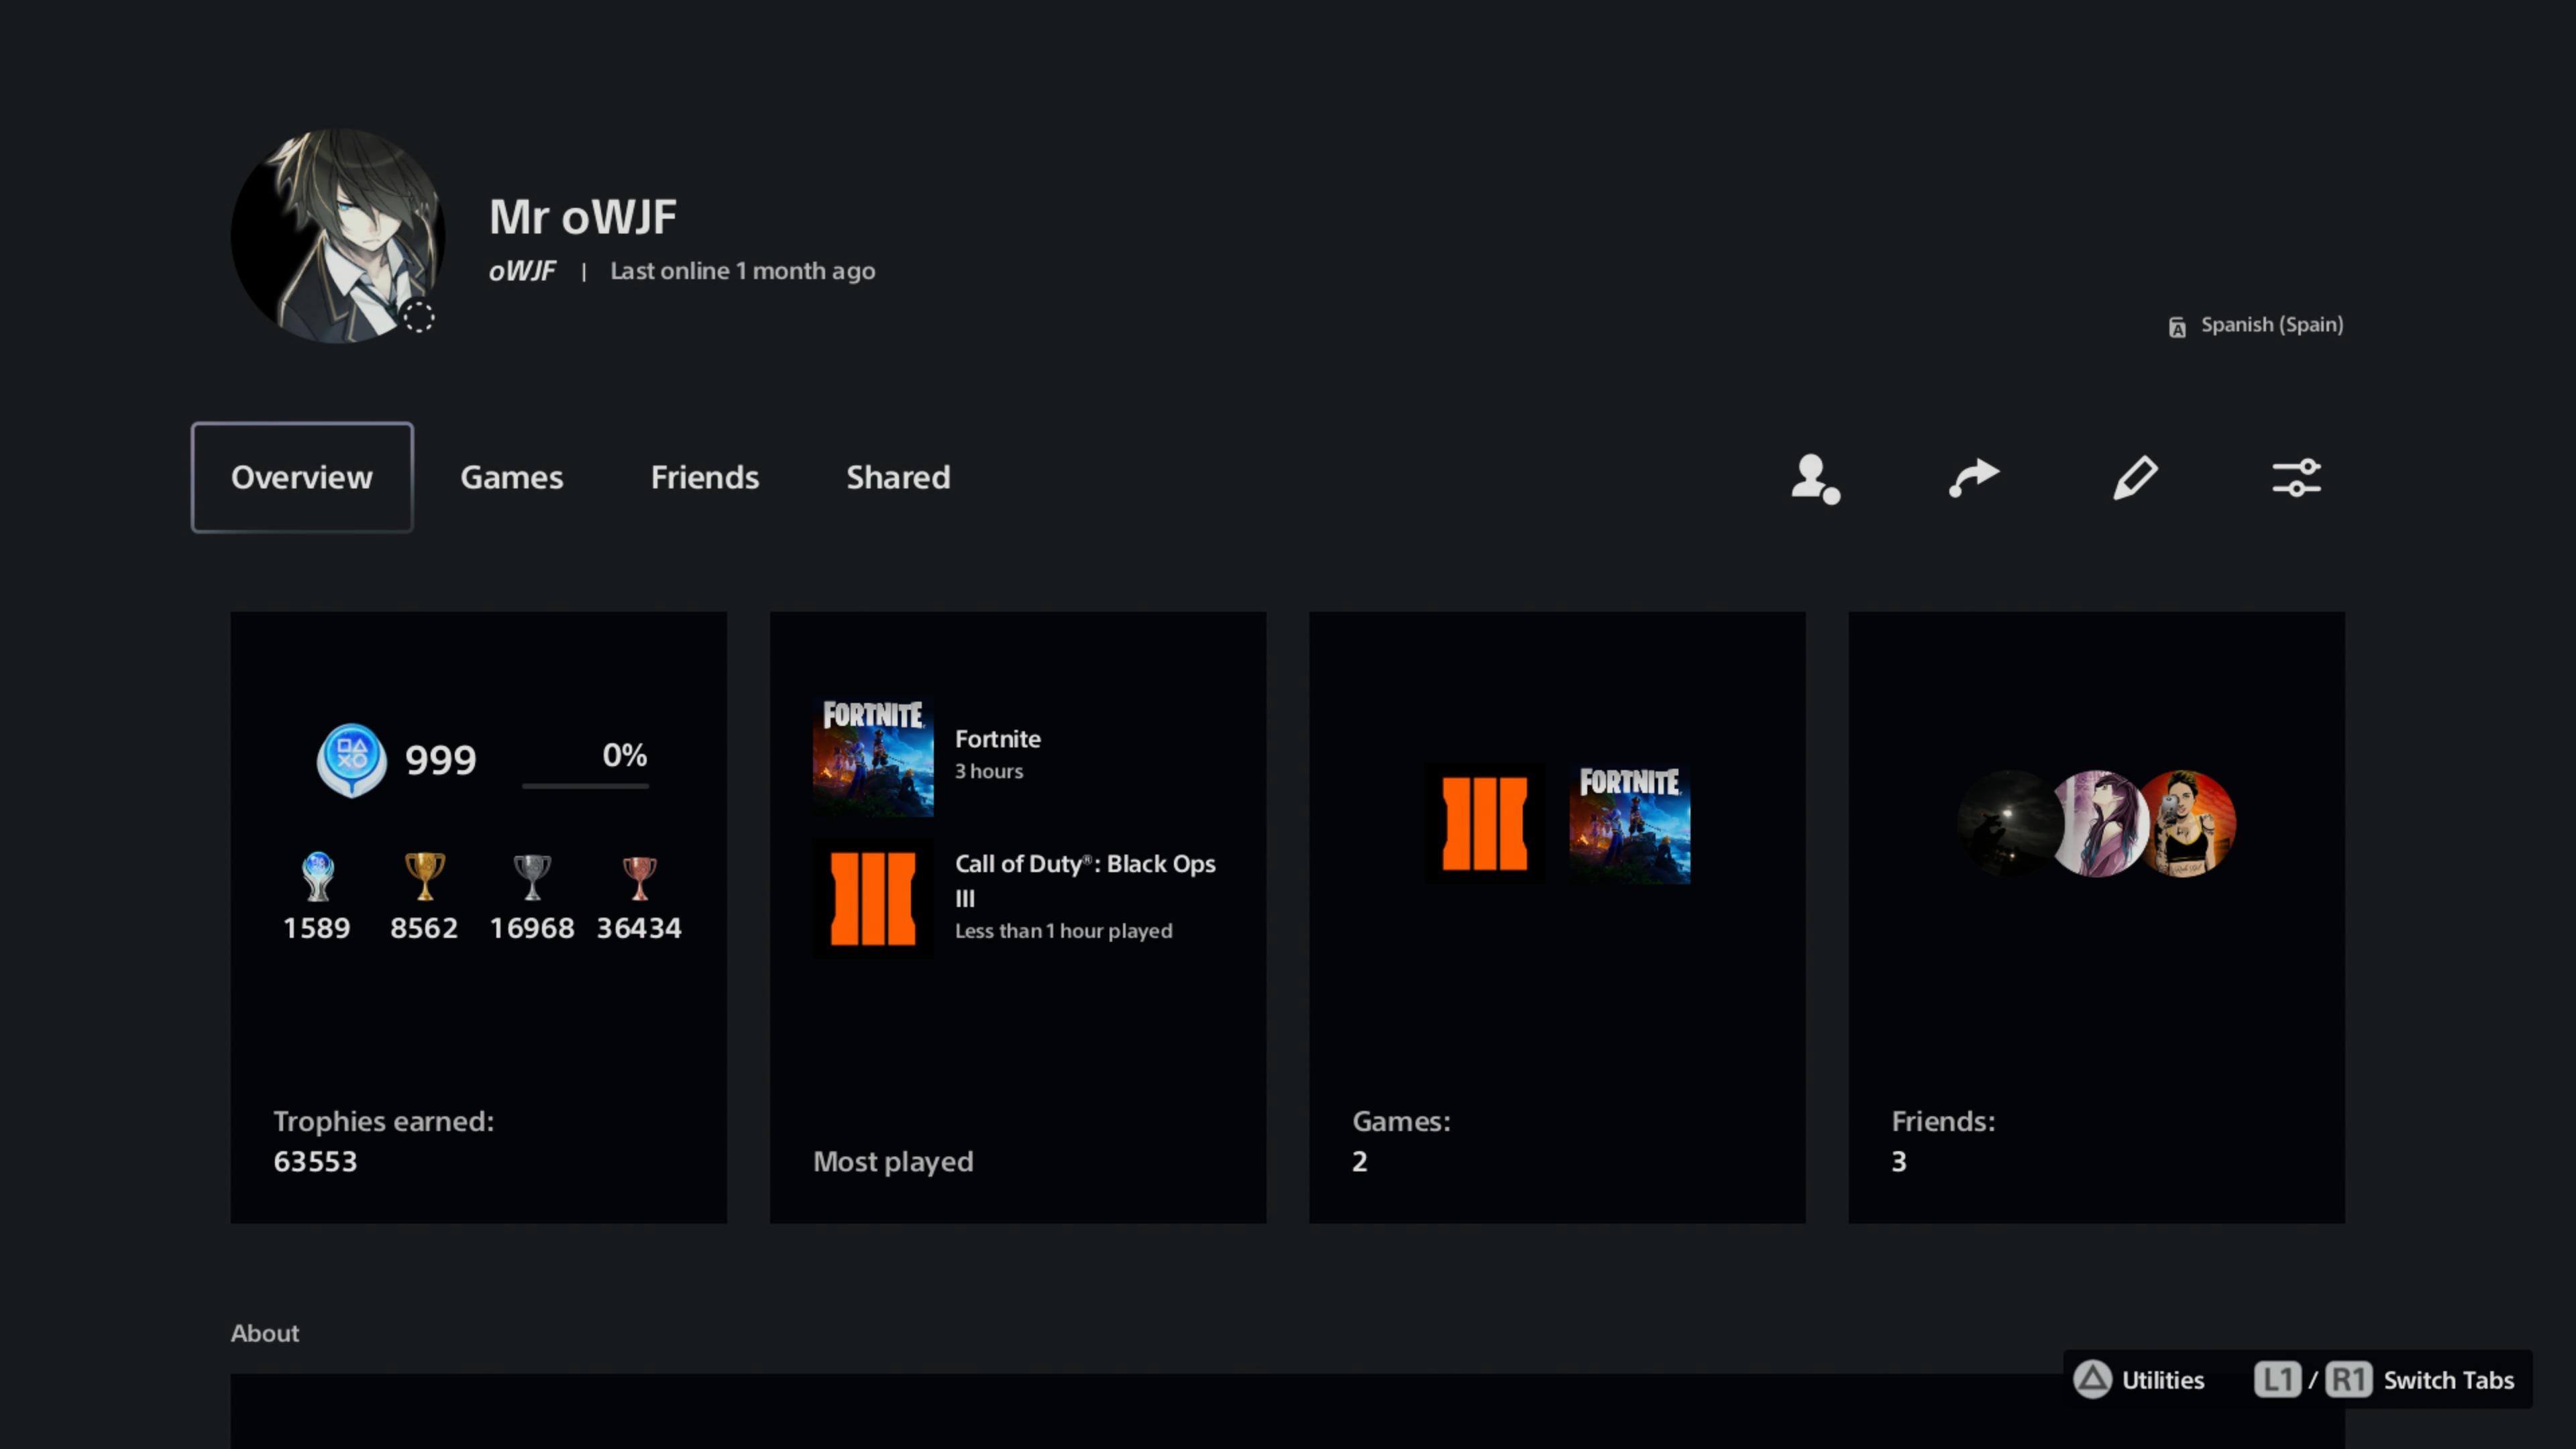
Task: Click the triangle Utilities button icon
Action: coord(2092,1379)
